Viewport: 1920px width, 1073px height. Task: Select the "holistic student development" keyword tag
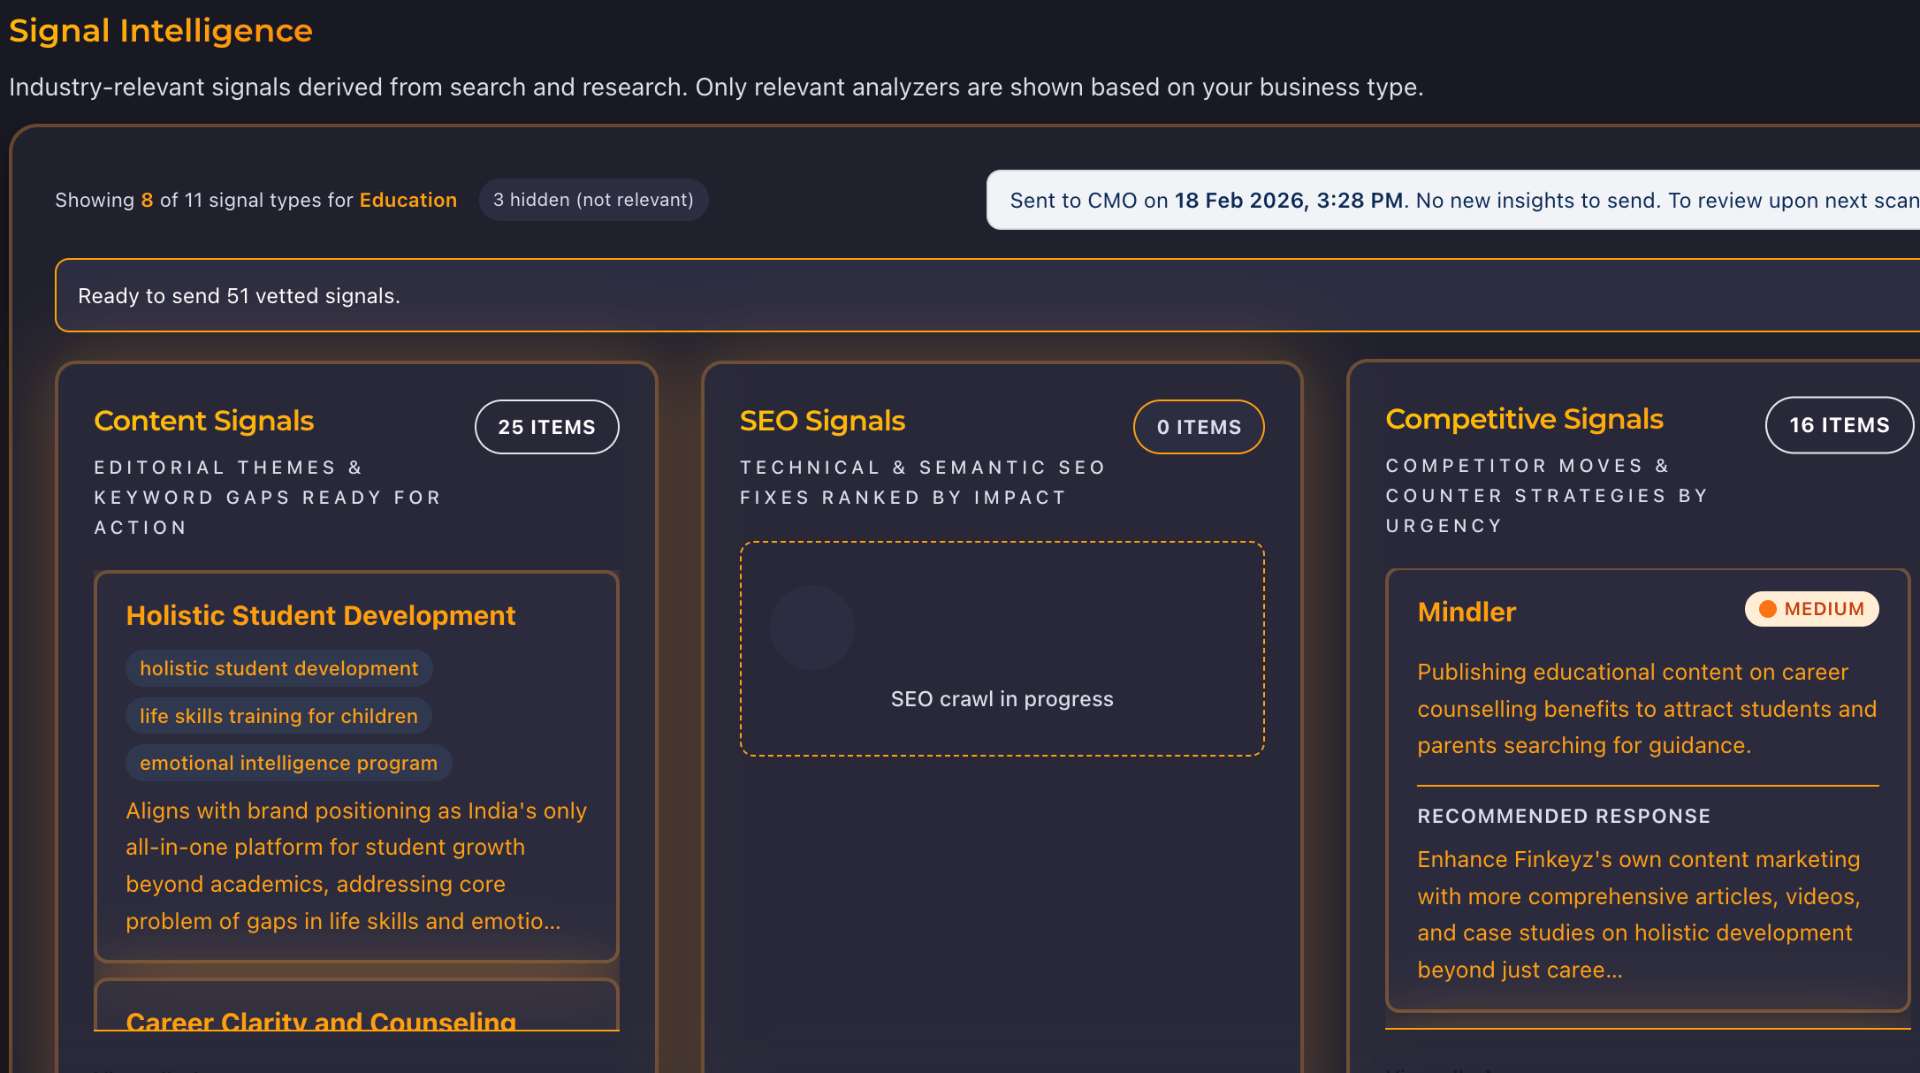[x=279, y=668]
